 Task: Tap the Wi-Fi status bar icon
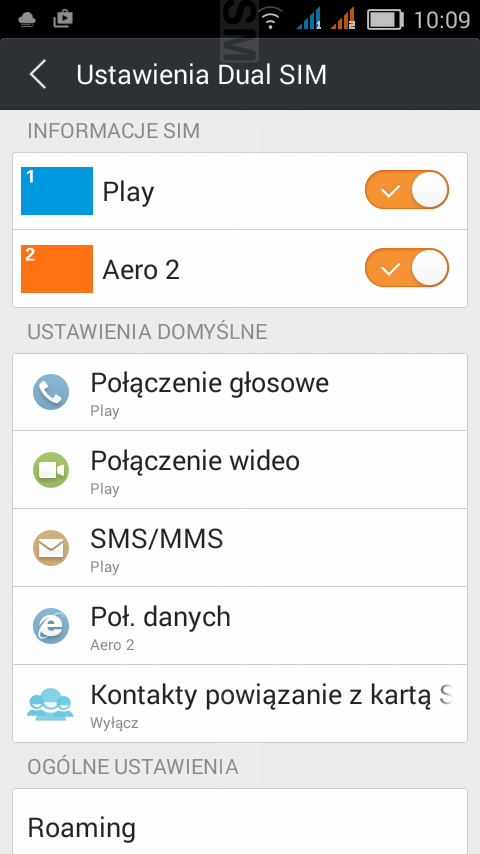(x=270, y=20)
